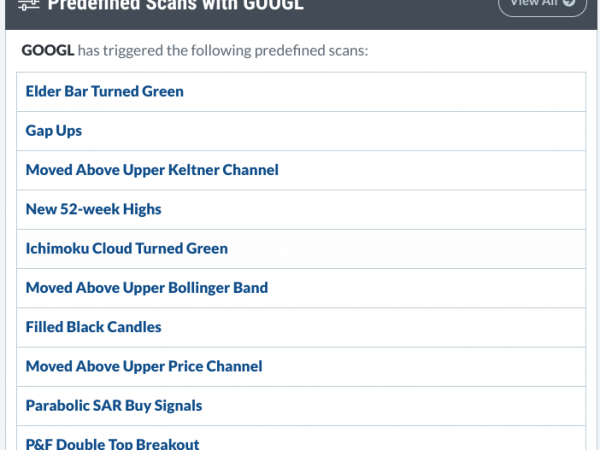Viewport: 600px width, 450px height.
Task: Click the GOOGL ticker in the description
Action: pyautogui.click(x=47, y=51)
